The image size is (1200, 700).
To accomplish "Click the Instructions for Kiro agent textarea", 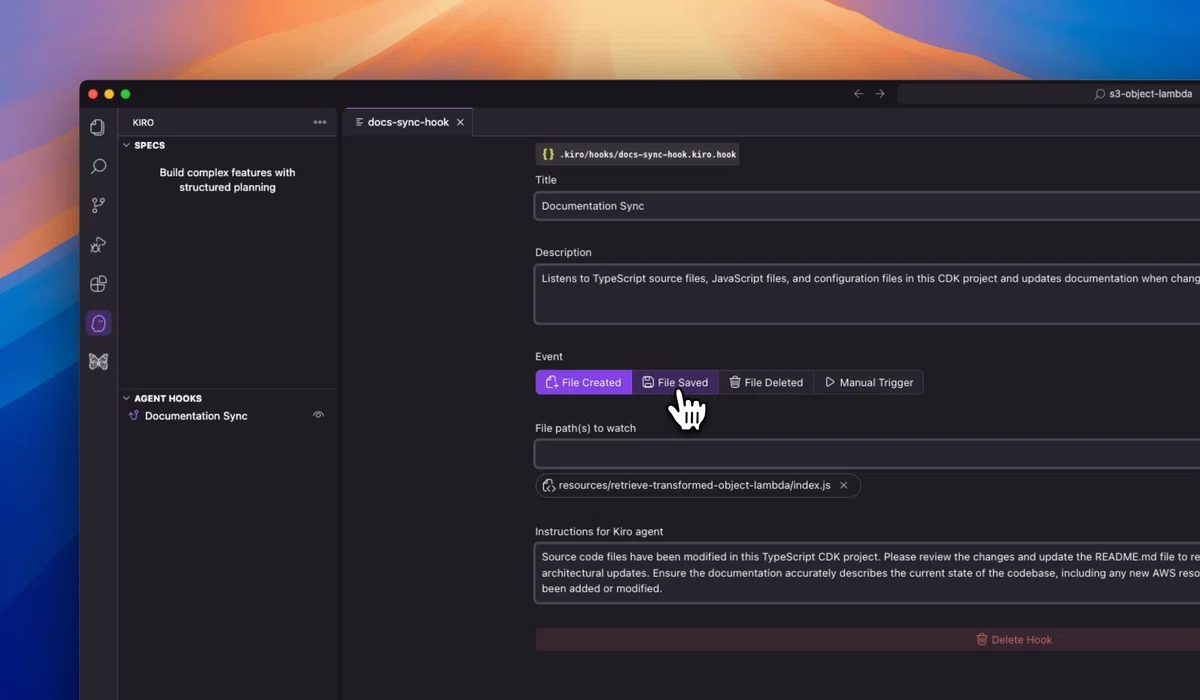I will (867, 572).
